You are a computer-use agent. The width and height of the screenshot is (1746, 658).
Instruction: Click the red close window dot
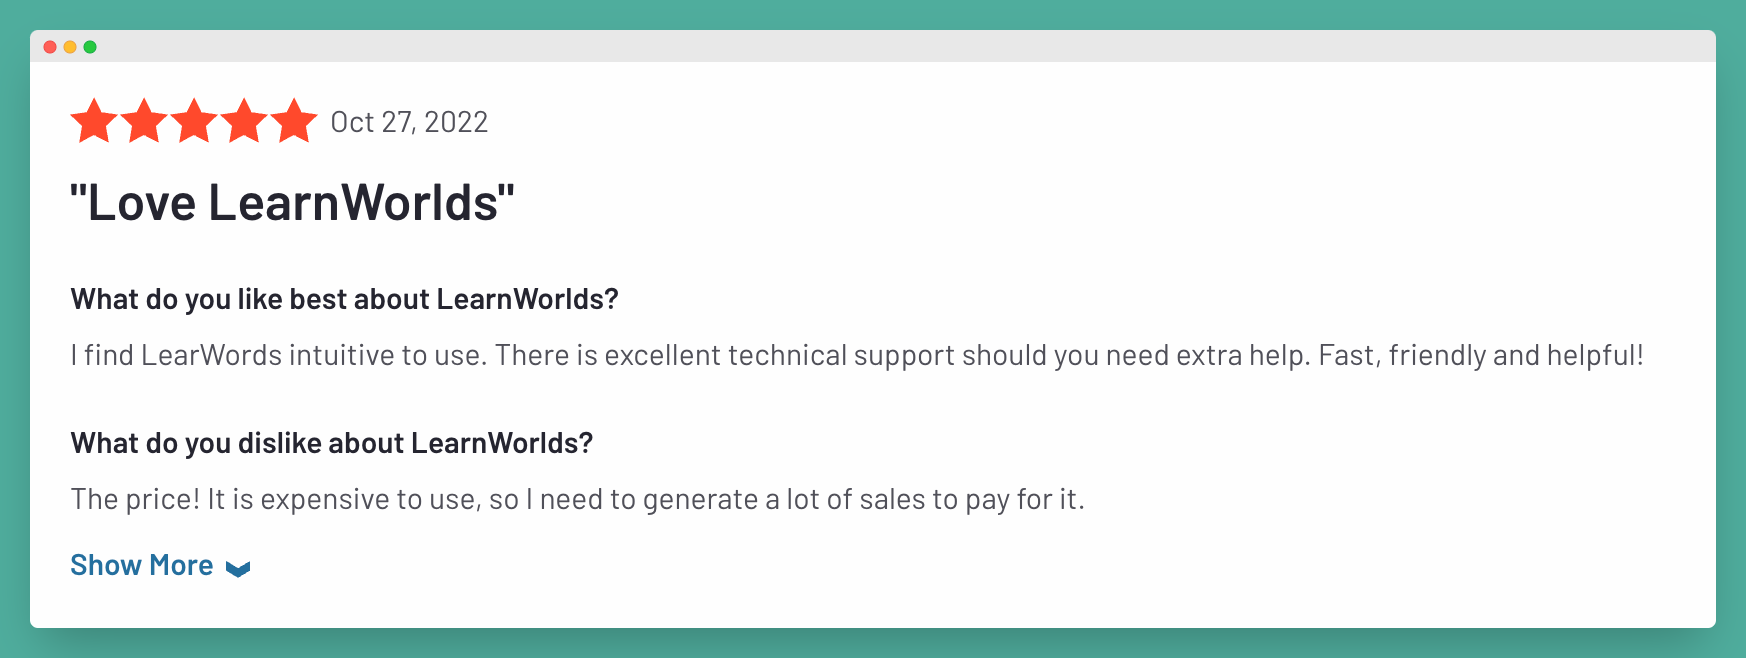50,47
